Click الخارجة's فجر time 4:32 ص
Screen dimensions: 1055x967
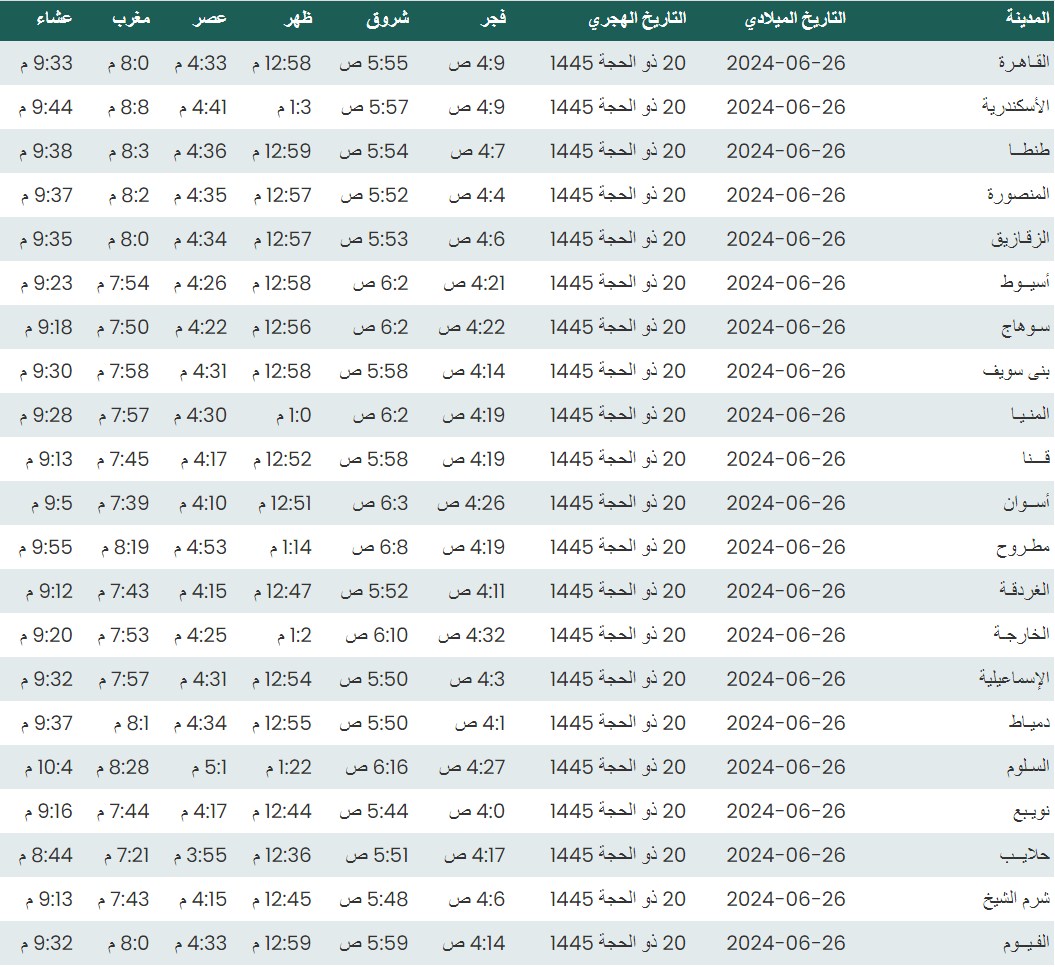471,635
